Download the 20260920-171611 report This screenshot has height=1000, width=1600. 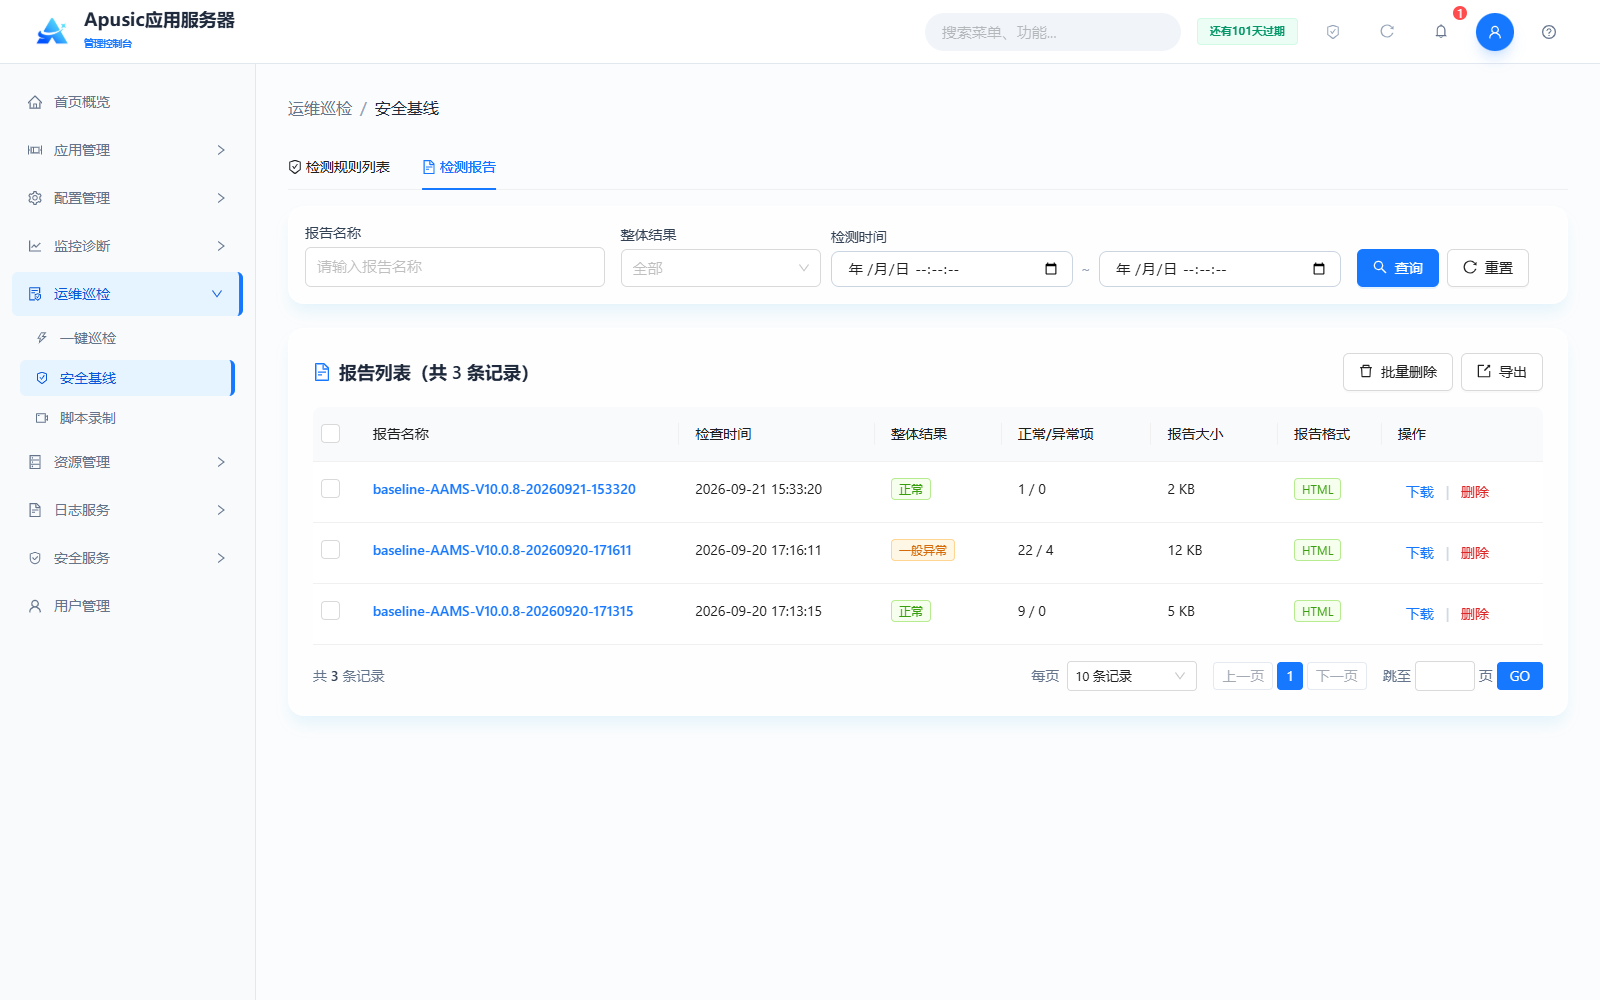(1420, 553)
